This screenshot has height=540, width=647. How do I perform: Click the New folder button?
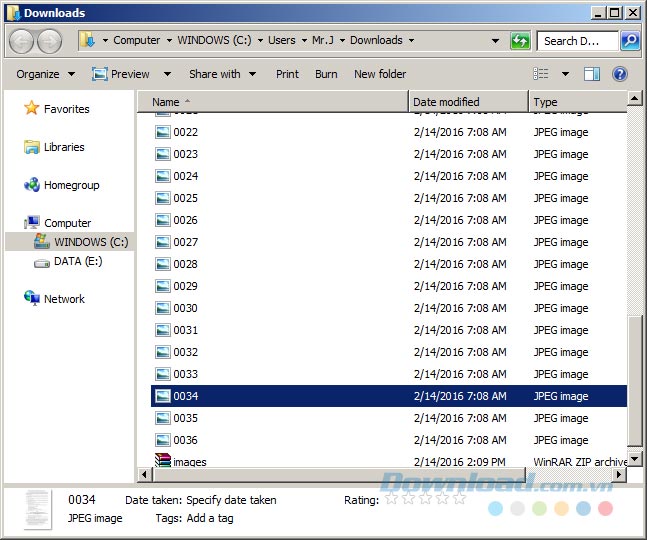point(380,74)
